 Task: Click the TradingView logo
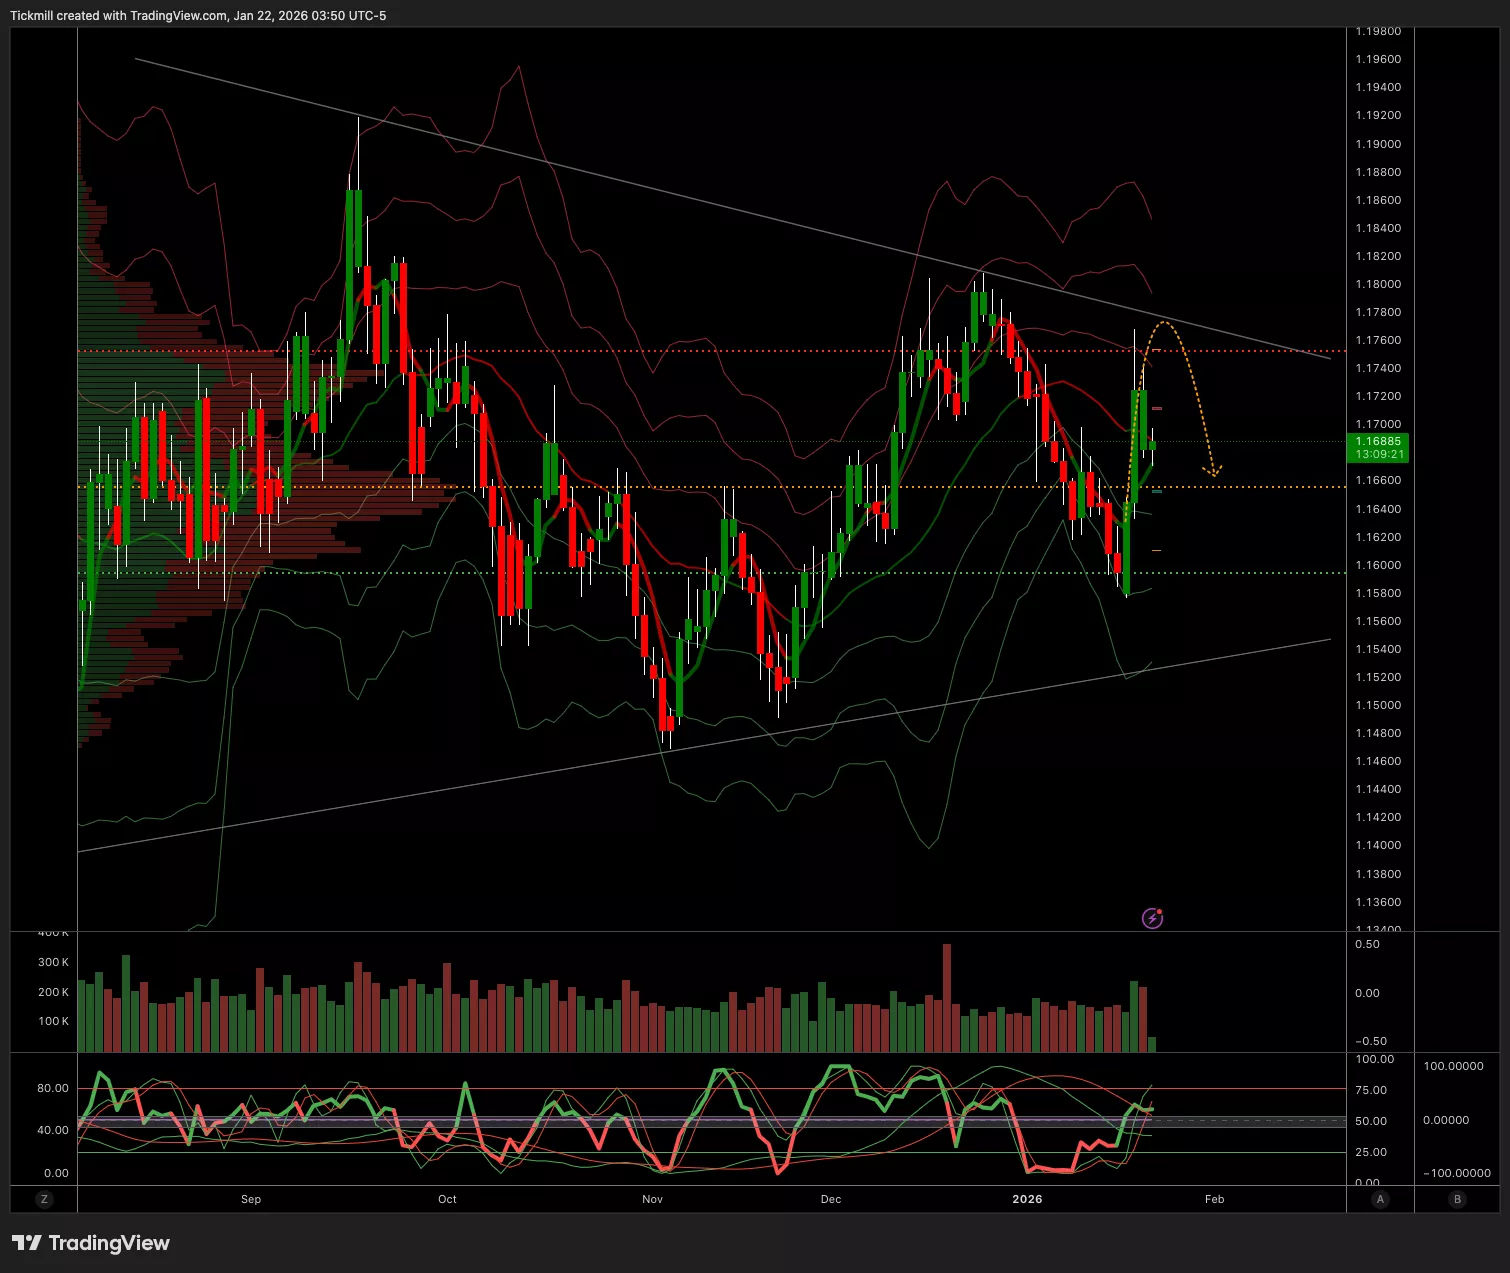pyautogui.click(x=91, y=1243)
